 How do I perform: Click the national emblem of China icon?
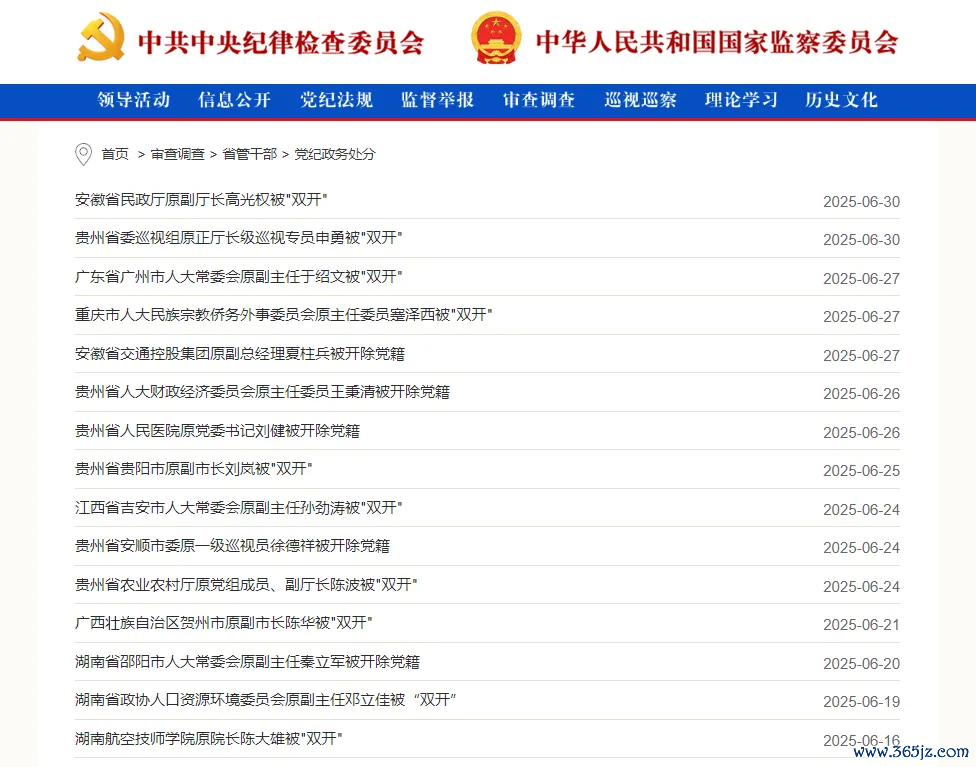(496, 37)
